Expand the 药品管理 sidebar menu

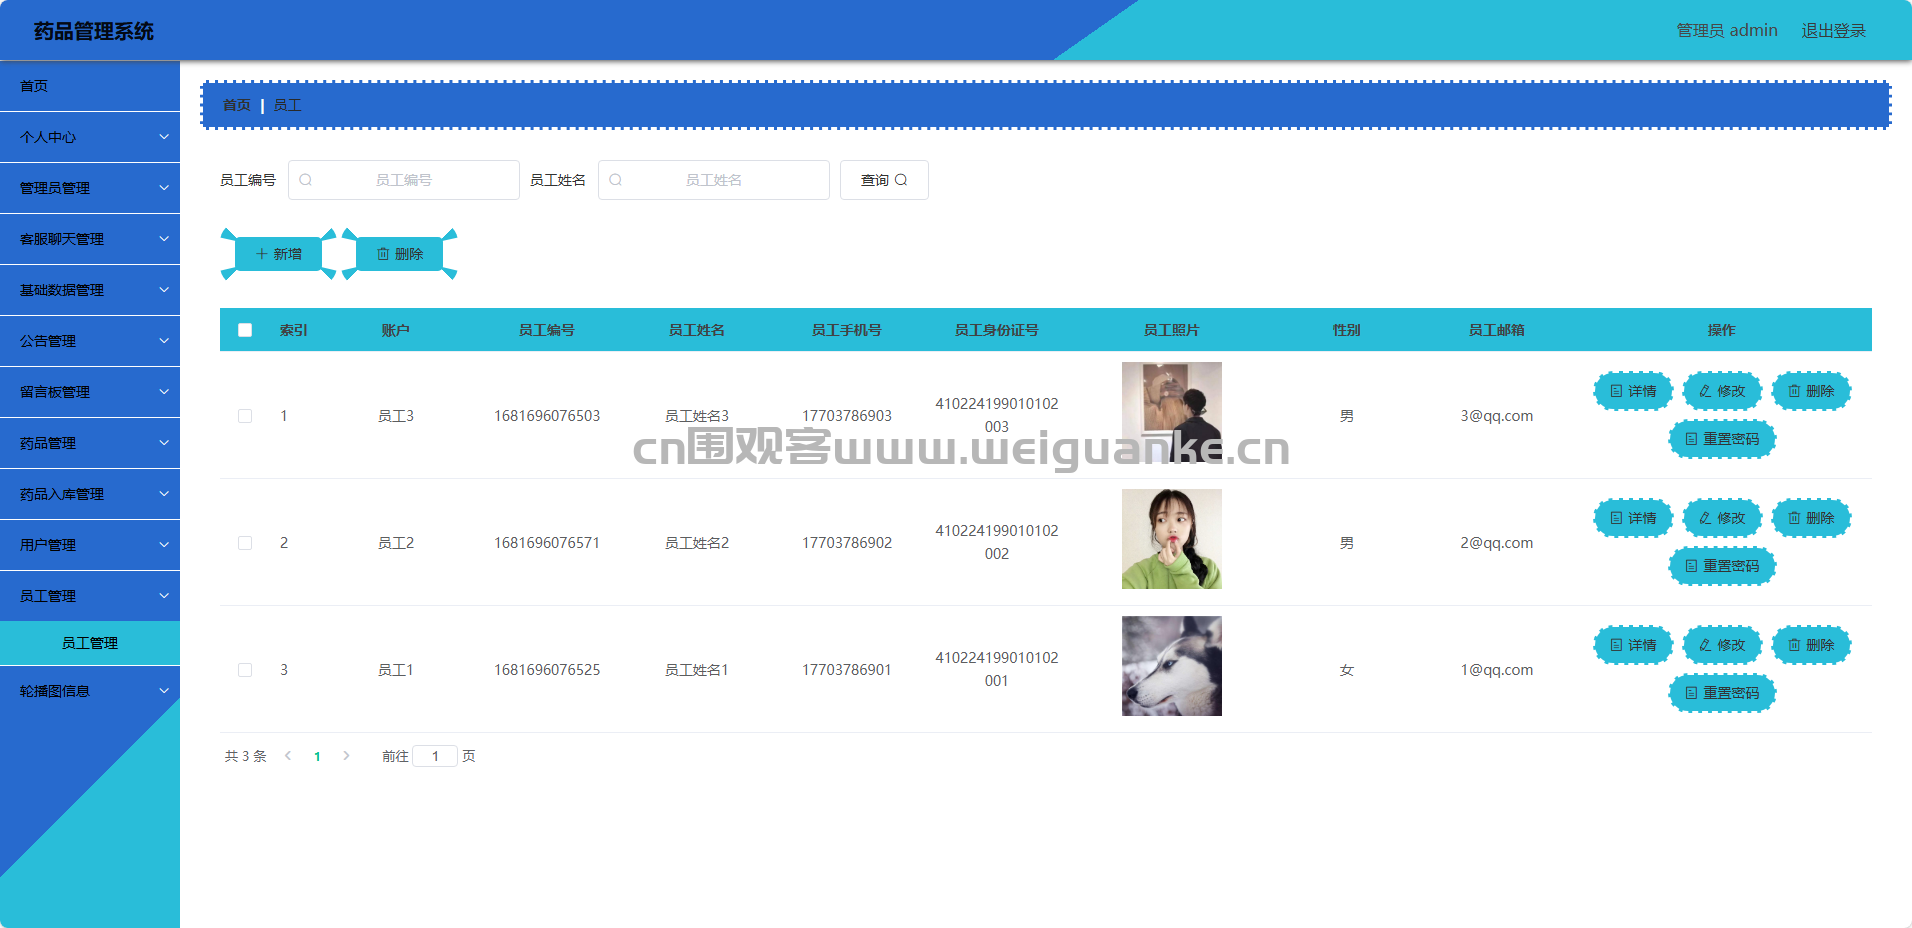coord(90,443)
